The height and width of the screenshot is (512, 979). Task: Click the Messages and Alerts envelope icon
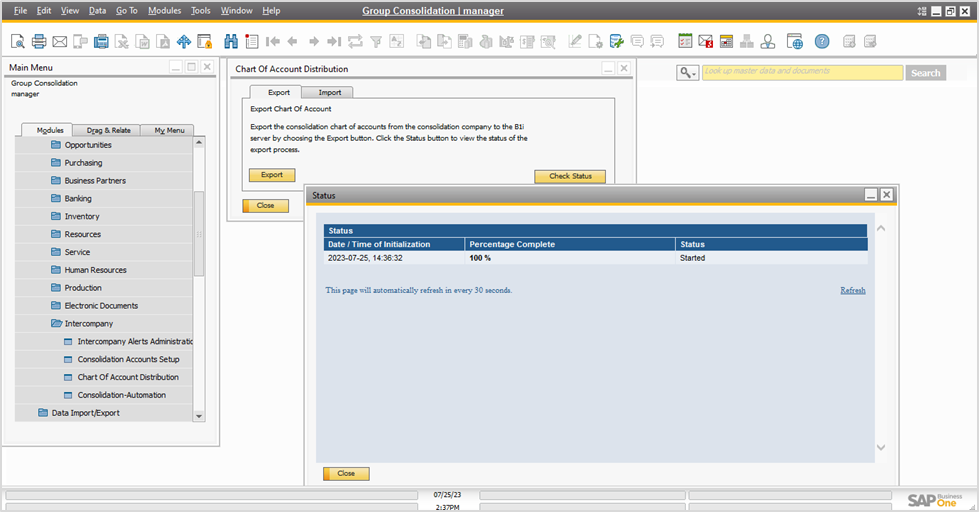tap(706, 42)
